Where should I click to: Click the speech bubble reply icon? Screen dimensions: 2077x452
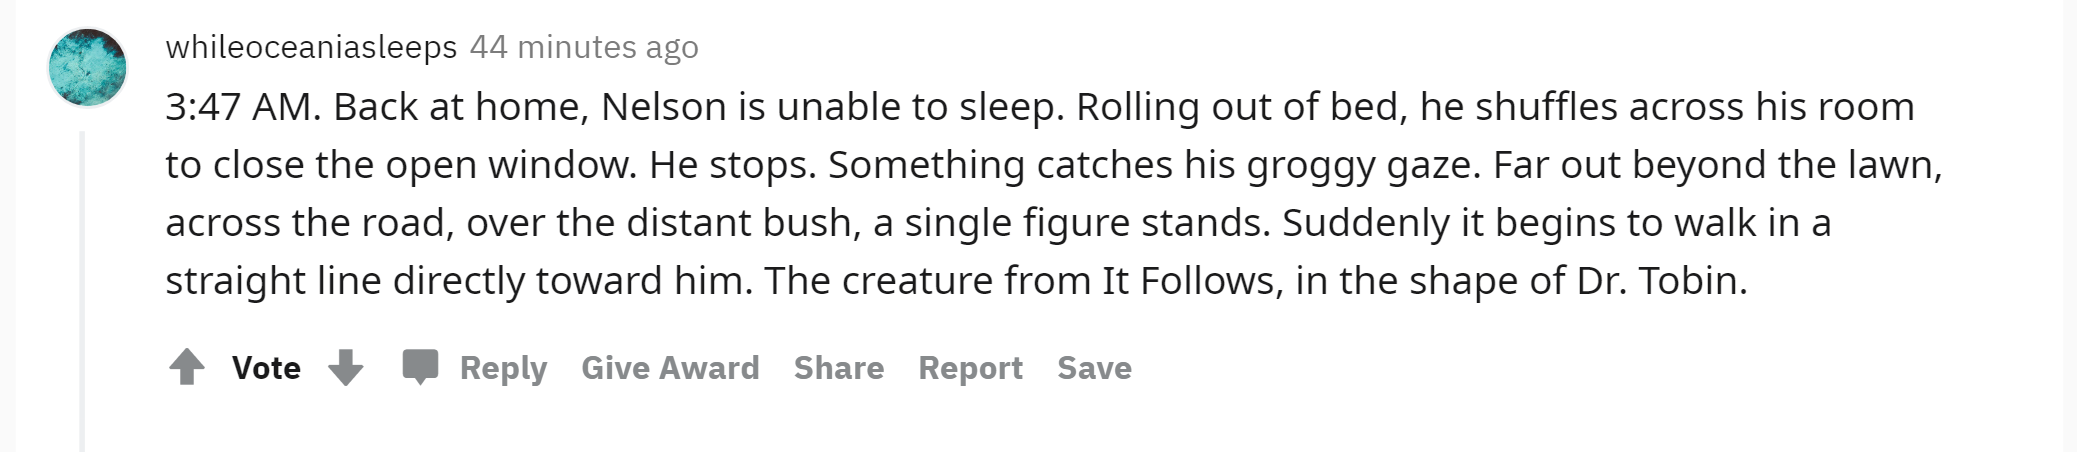(420, 367)
